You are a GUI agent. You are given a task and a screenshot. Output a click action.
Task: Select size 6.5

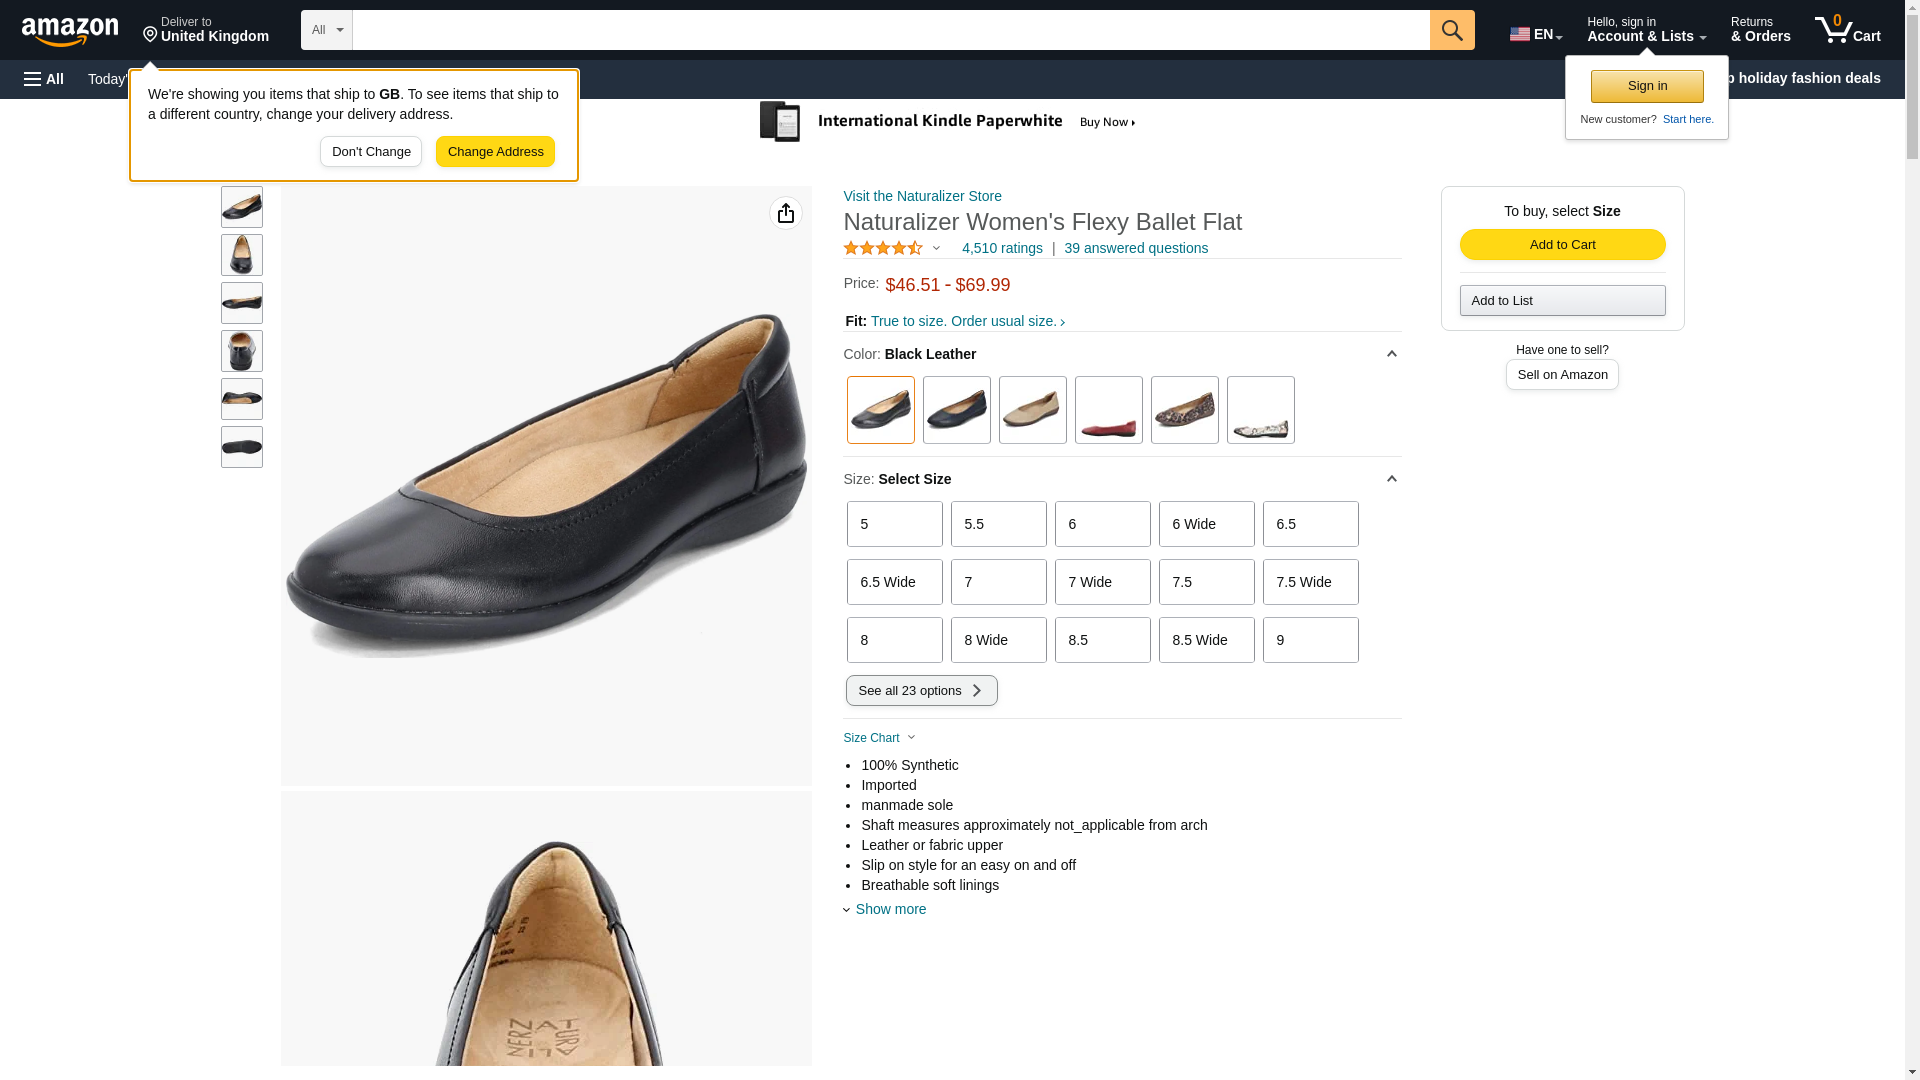(x=1311, y=524)
